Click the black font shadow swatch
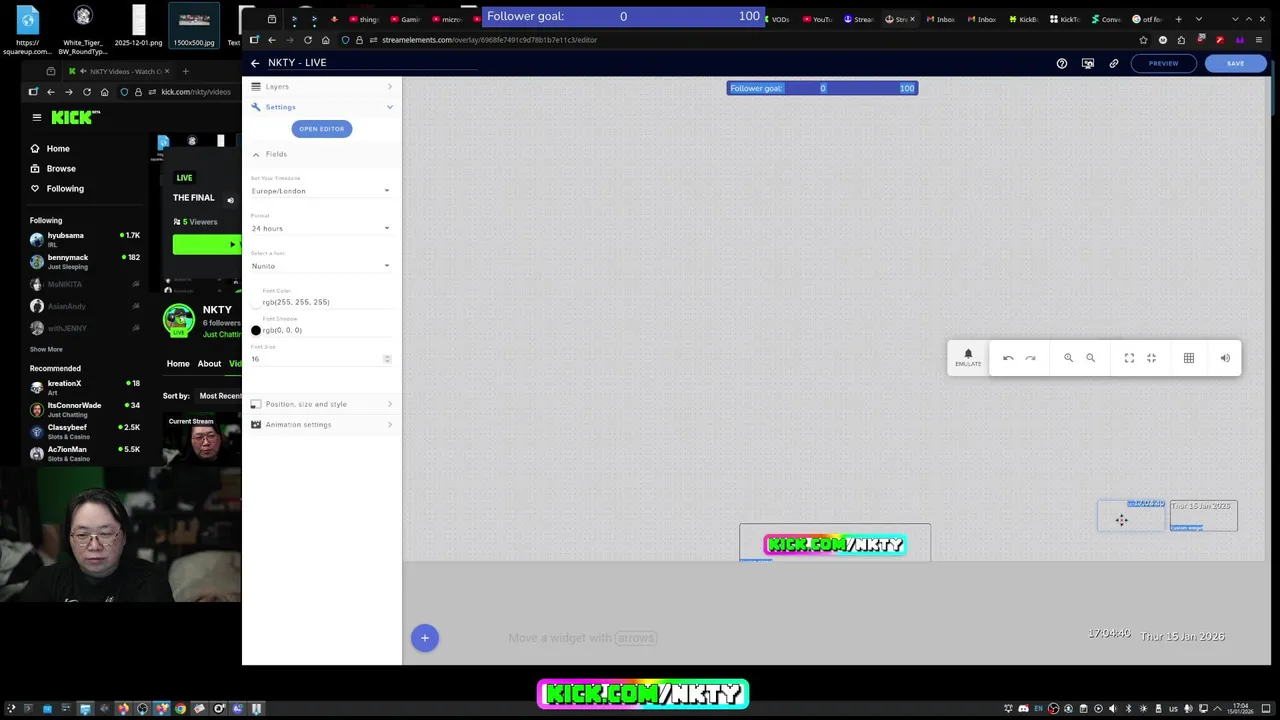 256,330
